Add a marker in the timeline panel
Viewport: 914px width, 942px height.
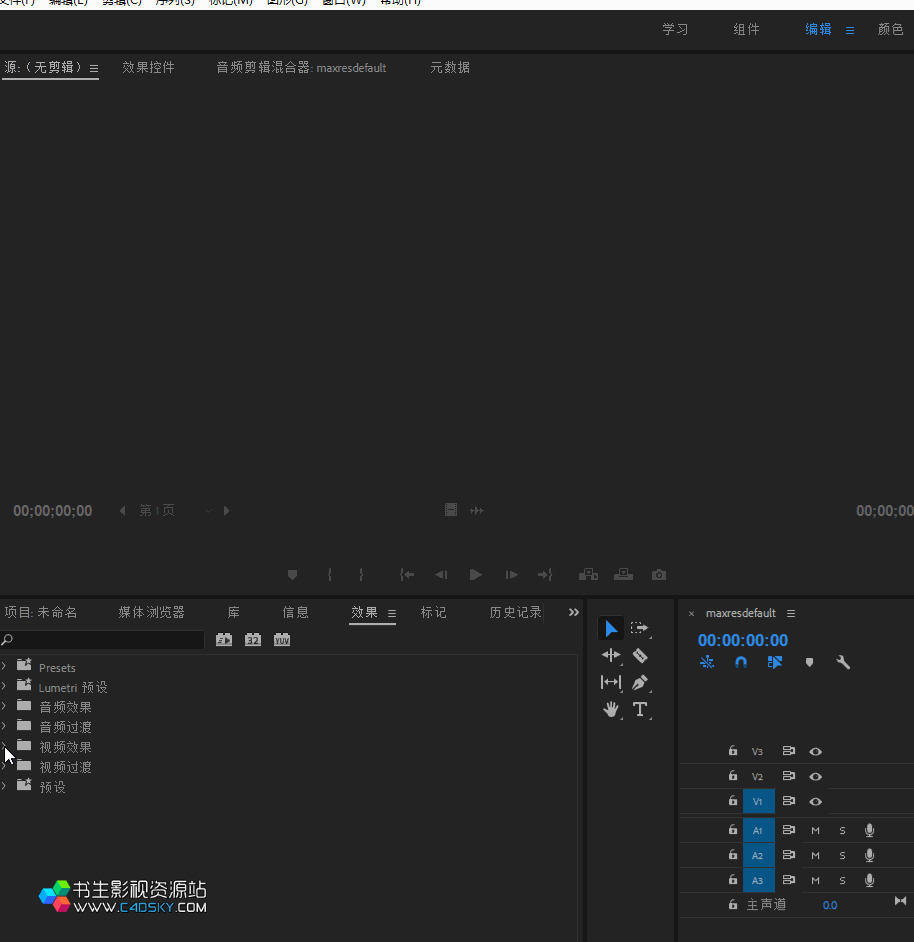(x=809, y=662)
